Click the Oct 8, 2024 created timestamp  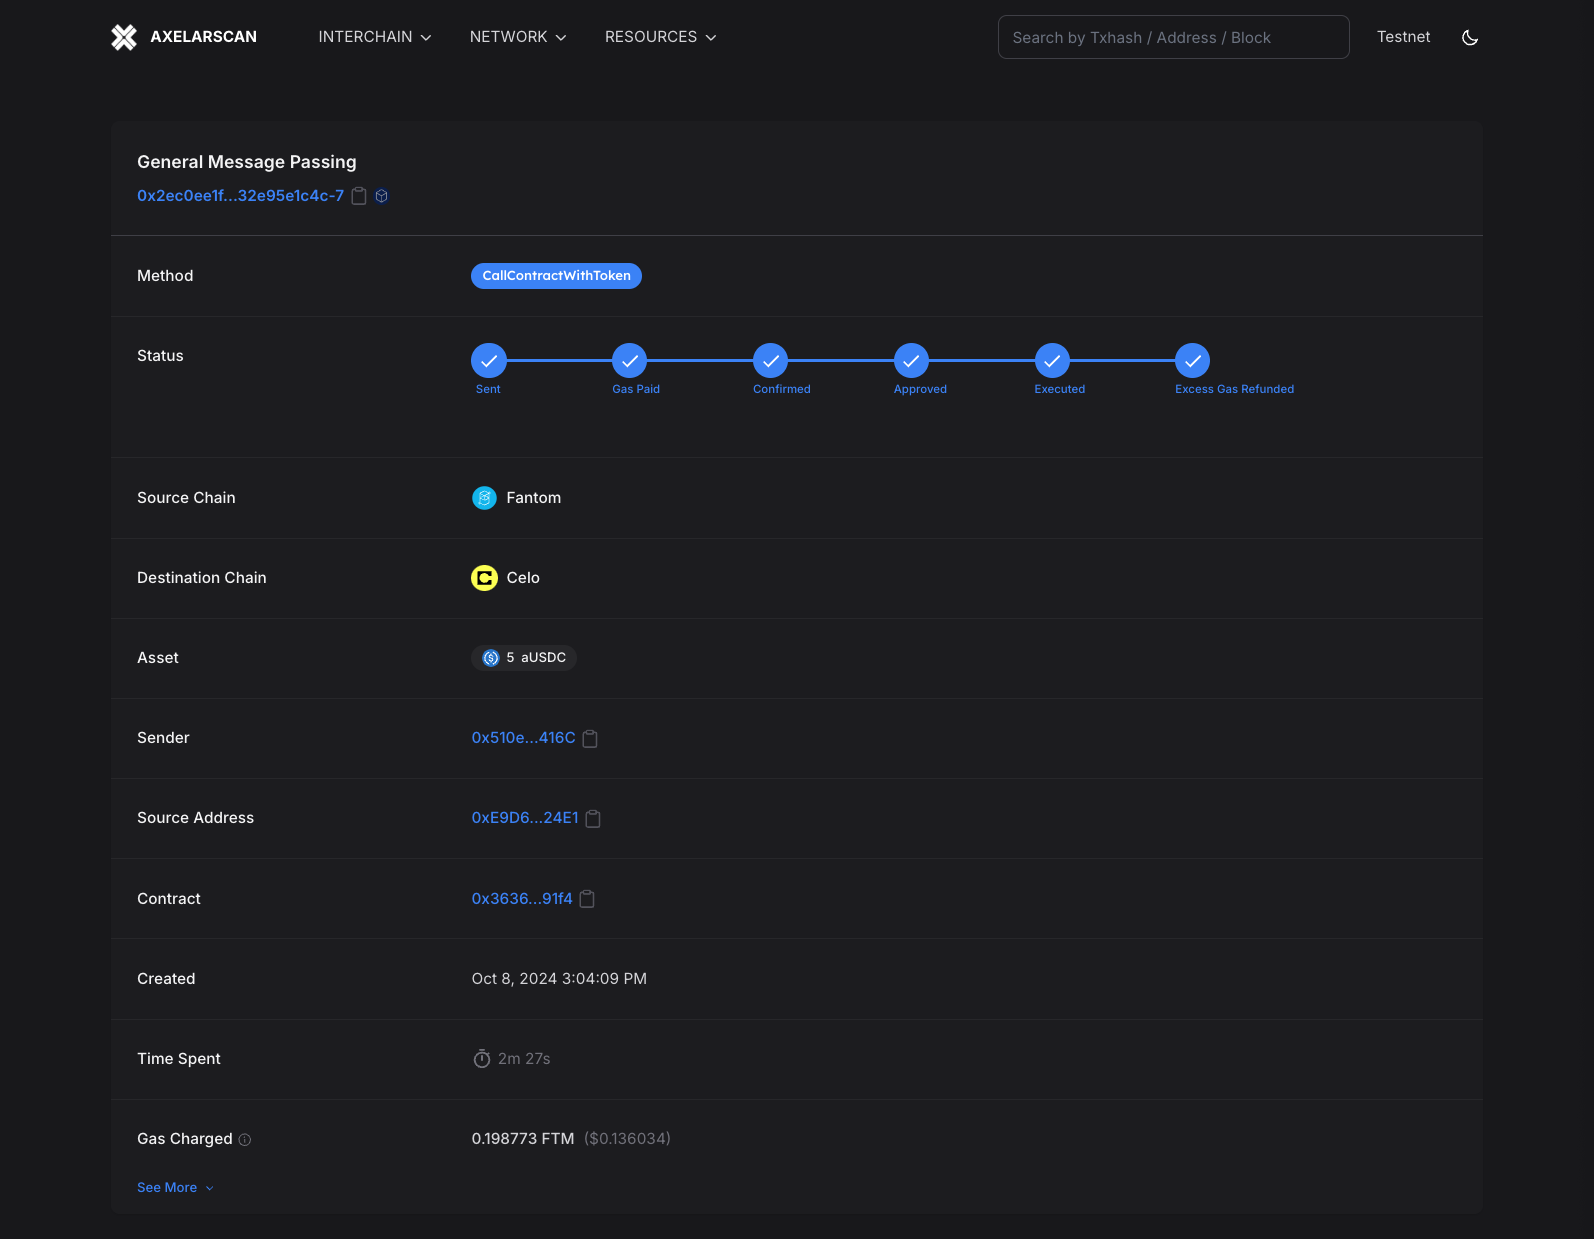click(559, 979)
